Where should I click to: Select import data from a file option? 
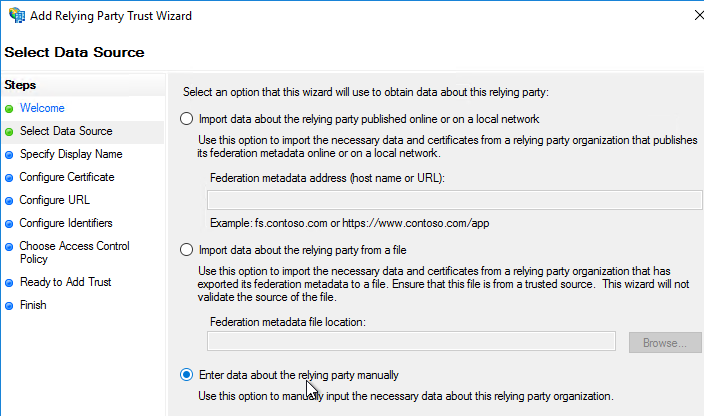click(186, 250)
